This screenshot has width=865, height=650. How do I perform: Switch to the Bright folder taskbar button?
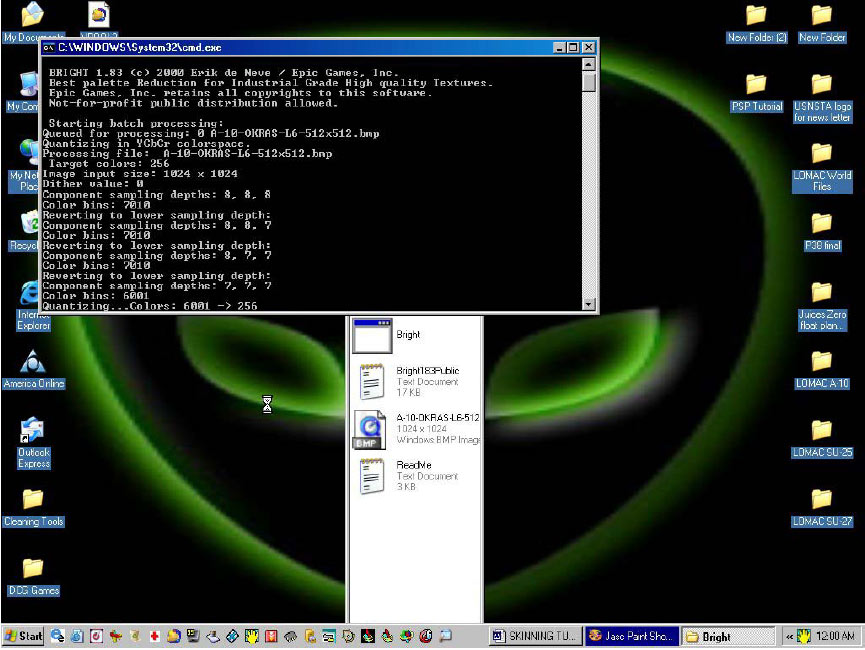click(728, 636)
